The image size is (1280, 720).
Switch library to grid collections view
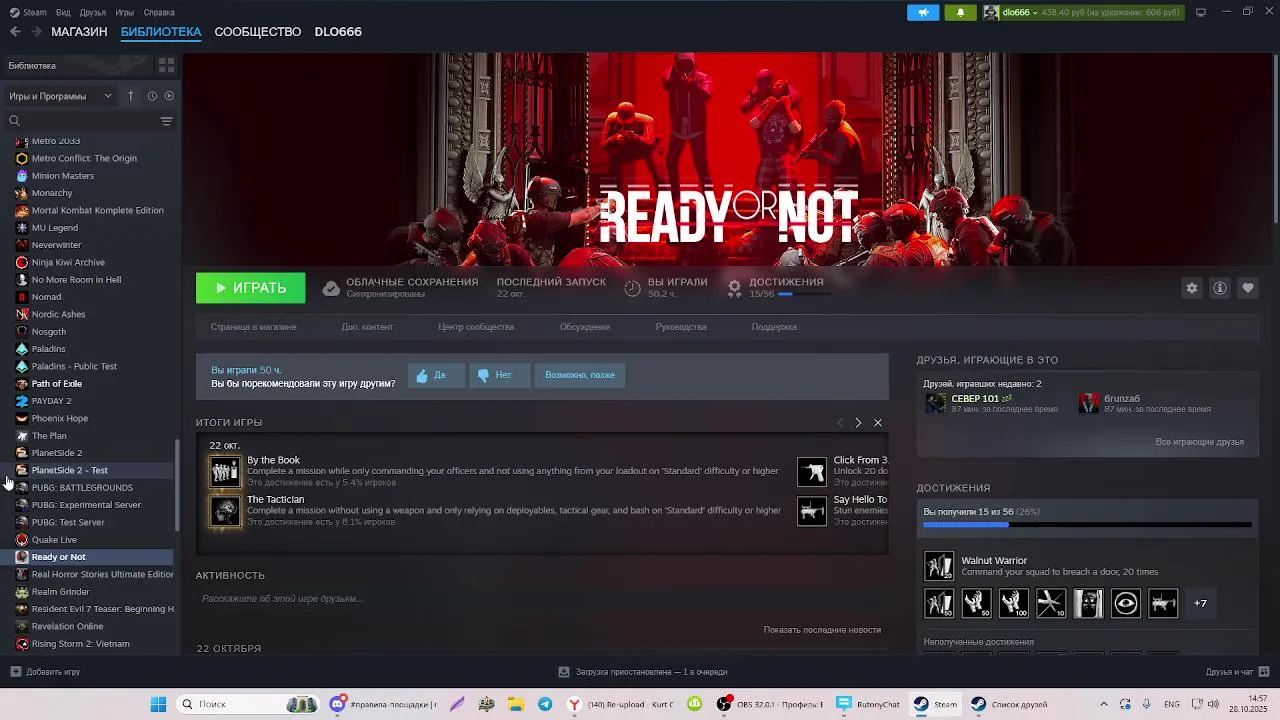[166, 65]
